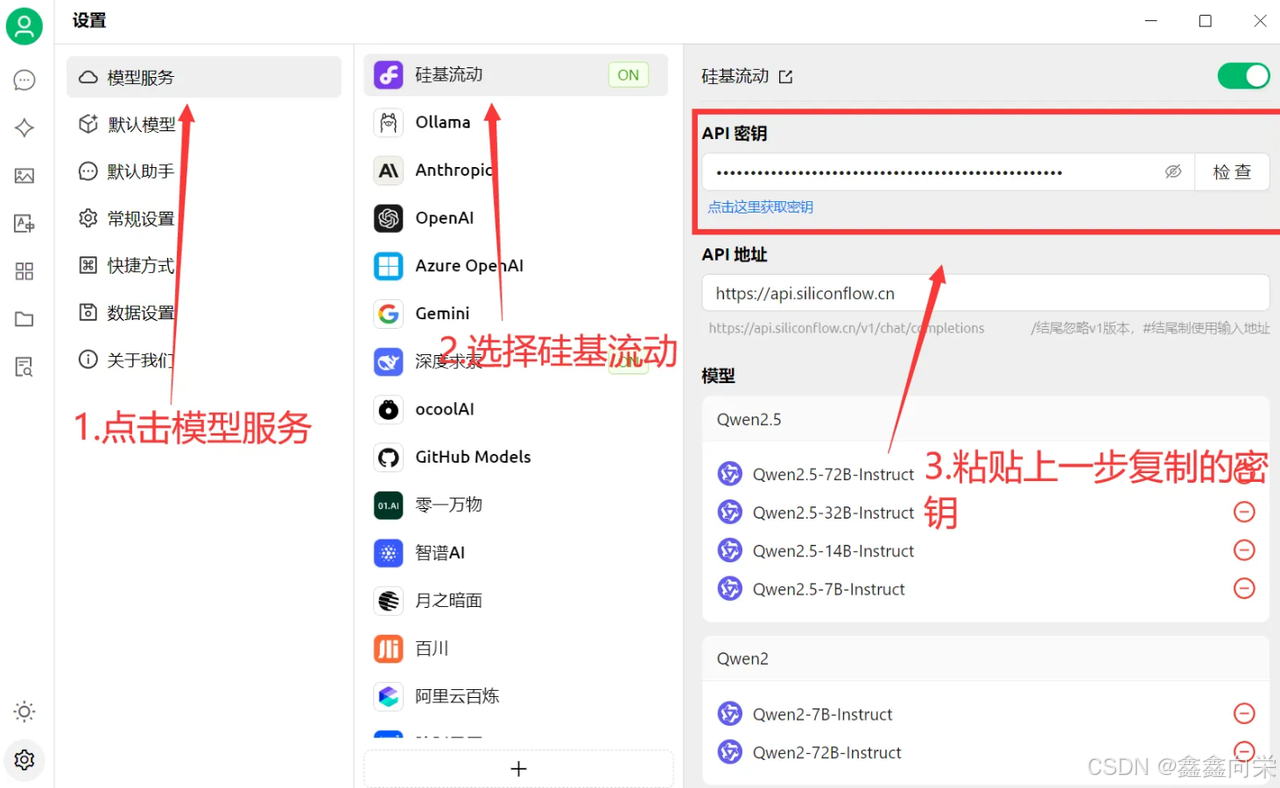Open 常规设置 settings
This screenshot has height=788, width=1280.
[x=204, y=218]
